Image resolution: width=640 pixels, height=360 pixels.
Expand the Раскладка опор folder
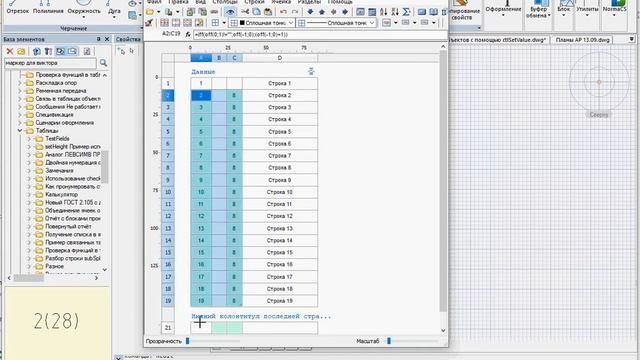click(x=20, y=83)
